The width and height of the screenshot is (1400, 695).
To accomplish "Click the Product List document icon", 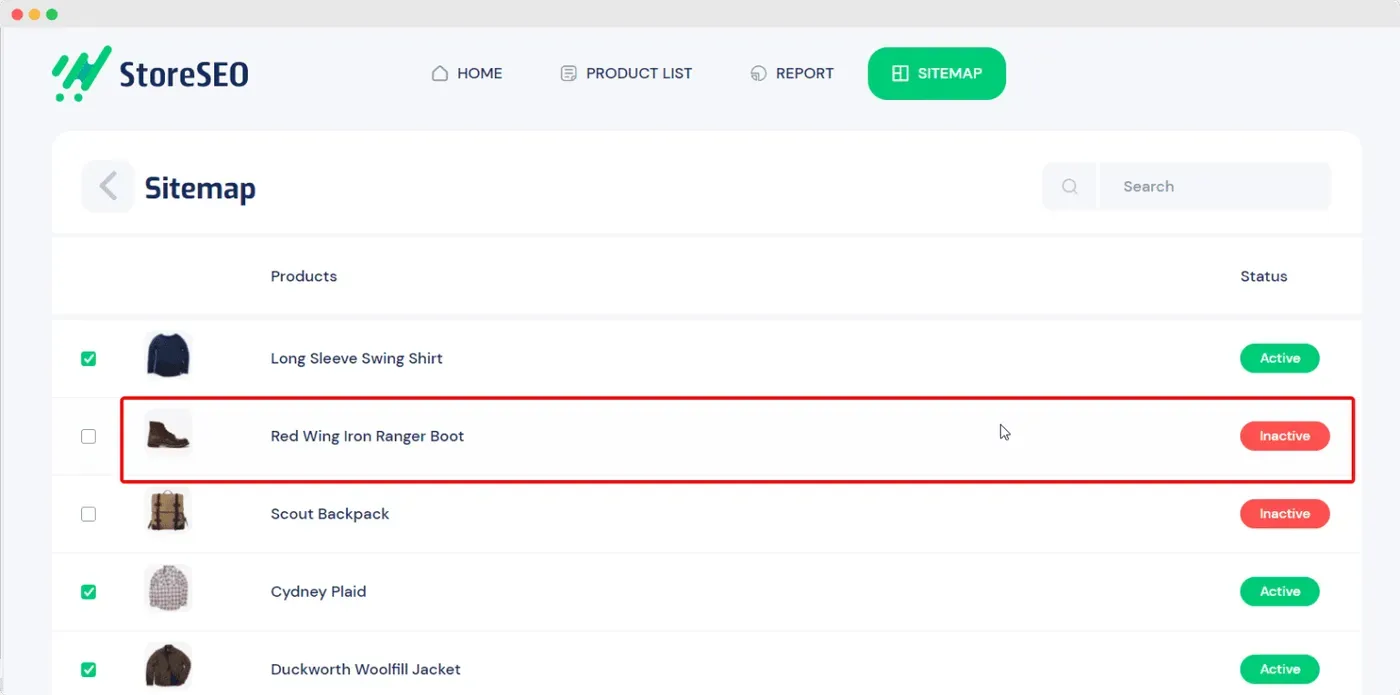I will 568,73.
